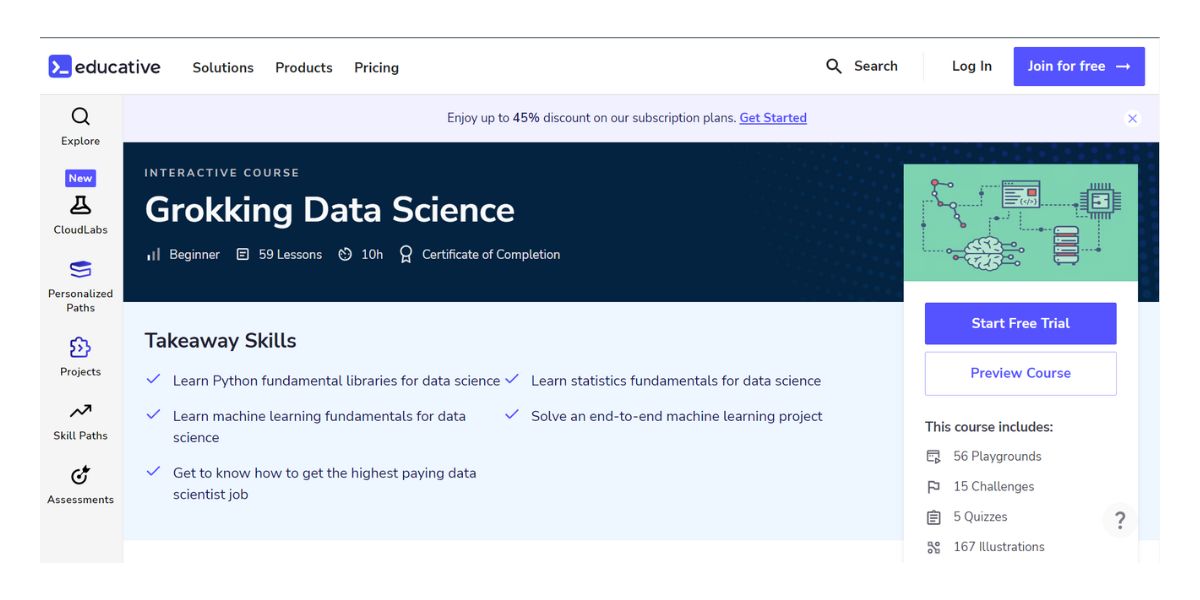Image resolution: width=1200 pixels, height=600 pixels.
Task: Click the Illustrations icon
Action: 934,547
